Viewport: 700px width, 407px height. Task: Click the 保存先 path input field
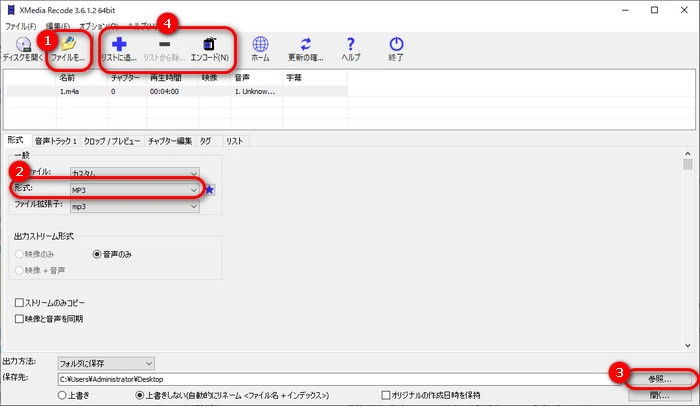pyautogui.click(x=341, y=379)
